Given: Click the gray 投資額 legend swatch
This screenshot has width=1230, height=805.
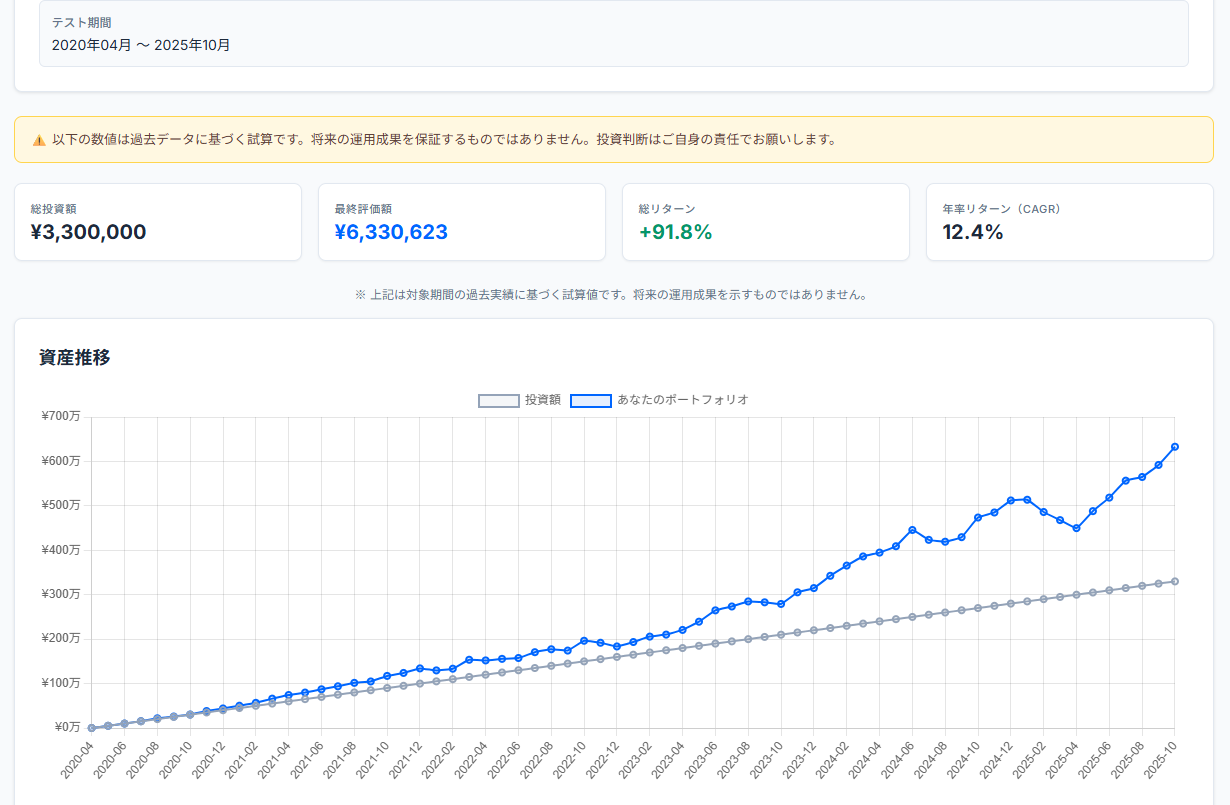Looking at the screenshot, I should pos(497,400).
